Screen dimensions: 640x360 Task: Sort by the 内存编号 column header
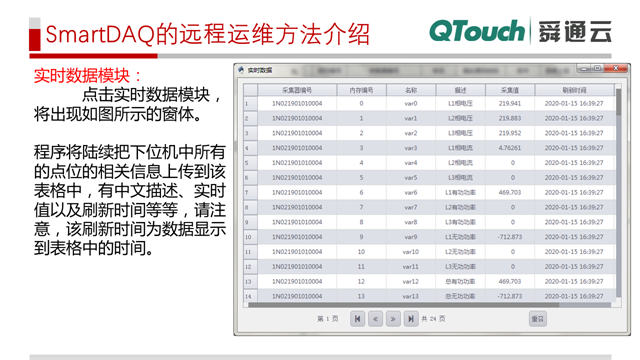pyautogui.click(x=361, y=90)
